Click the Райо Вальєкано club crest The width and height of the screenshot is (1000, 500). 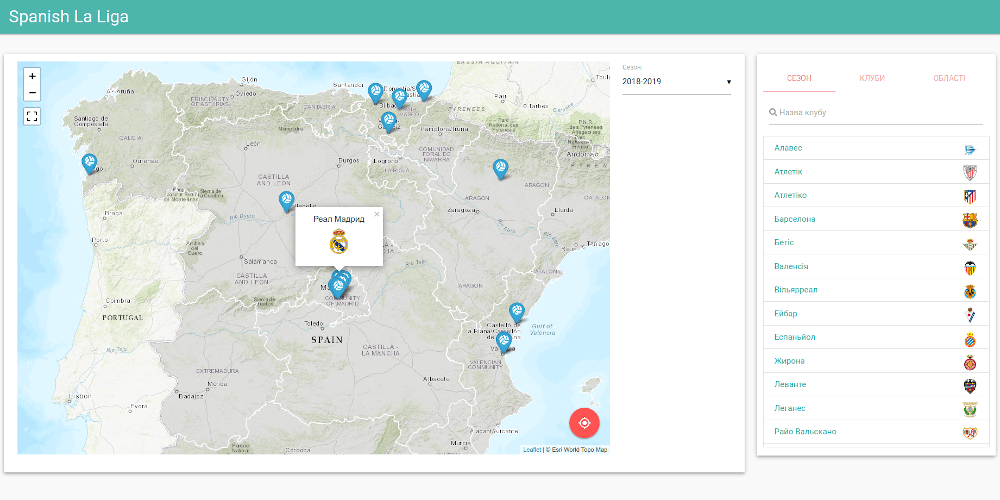(x=970, y=433)
